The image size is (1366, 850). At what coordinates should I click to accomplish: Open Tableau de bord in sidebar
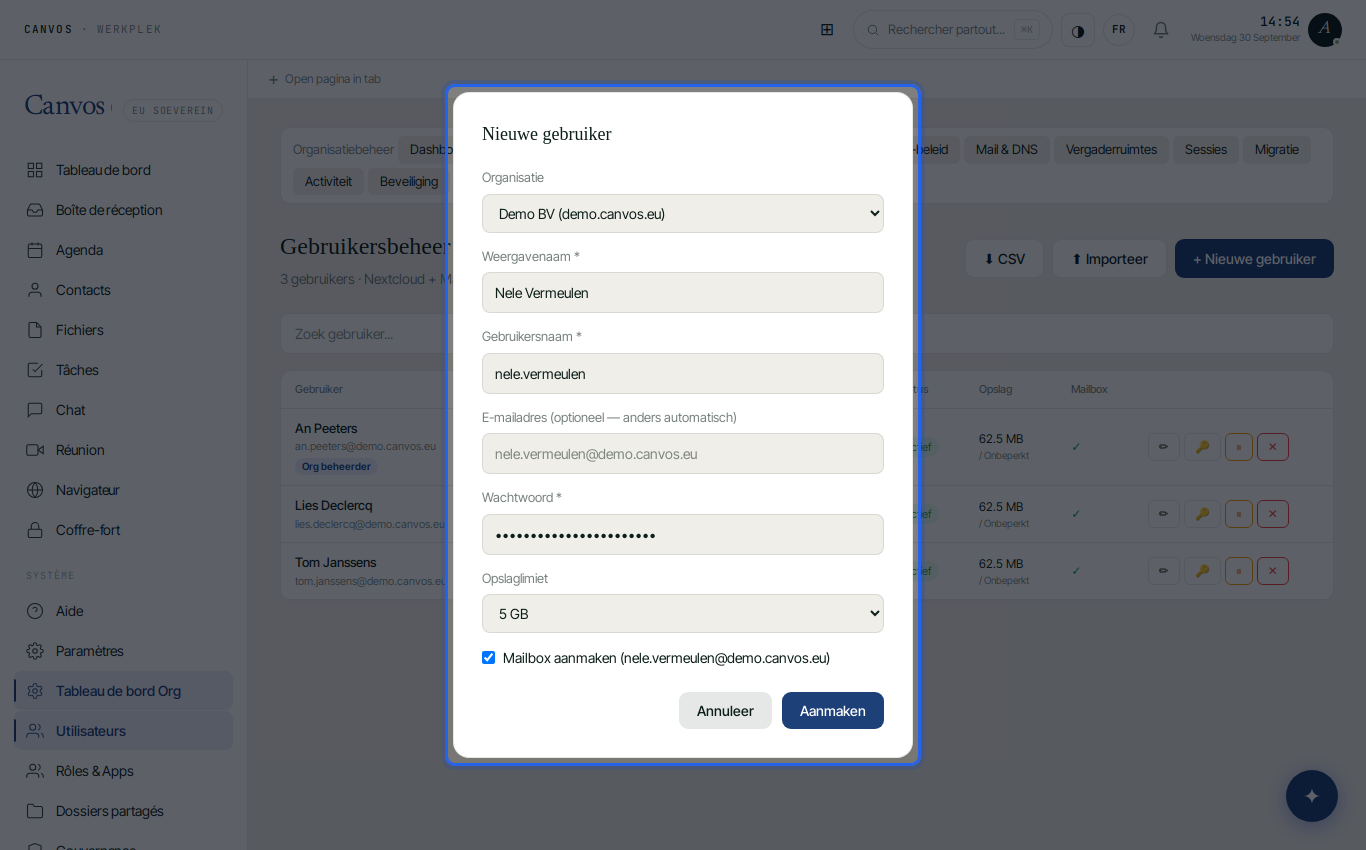pyautogui.click(x=123, y=170)
